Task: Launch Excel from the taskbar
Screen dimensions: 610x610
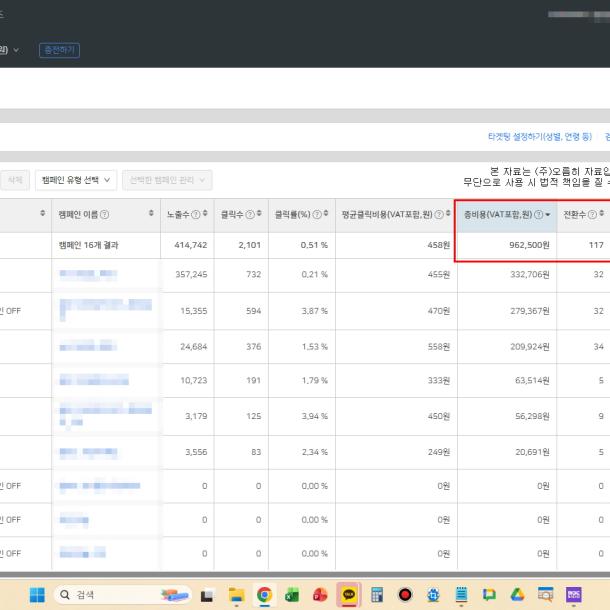Action: pos(292,594)
